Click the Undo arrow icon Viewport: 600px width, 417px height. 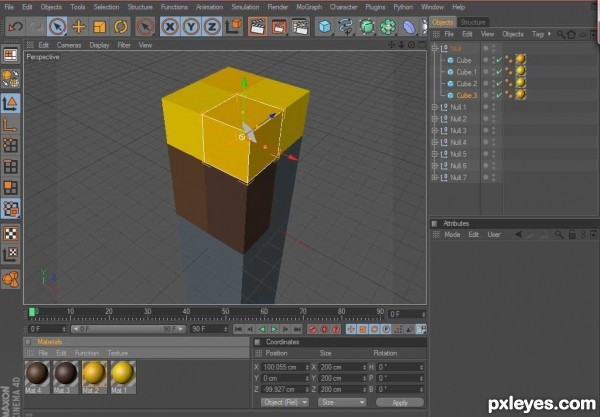[16, 27]
